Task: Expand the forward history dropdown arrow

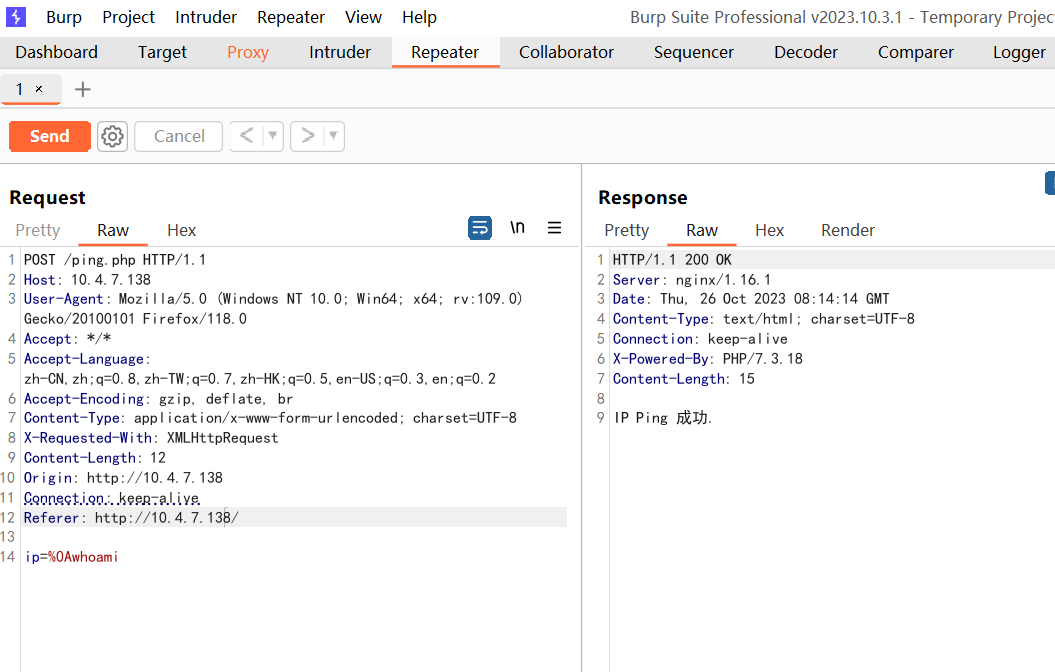Action: pyautogui.click(x=333, y=136)
